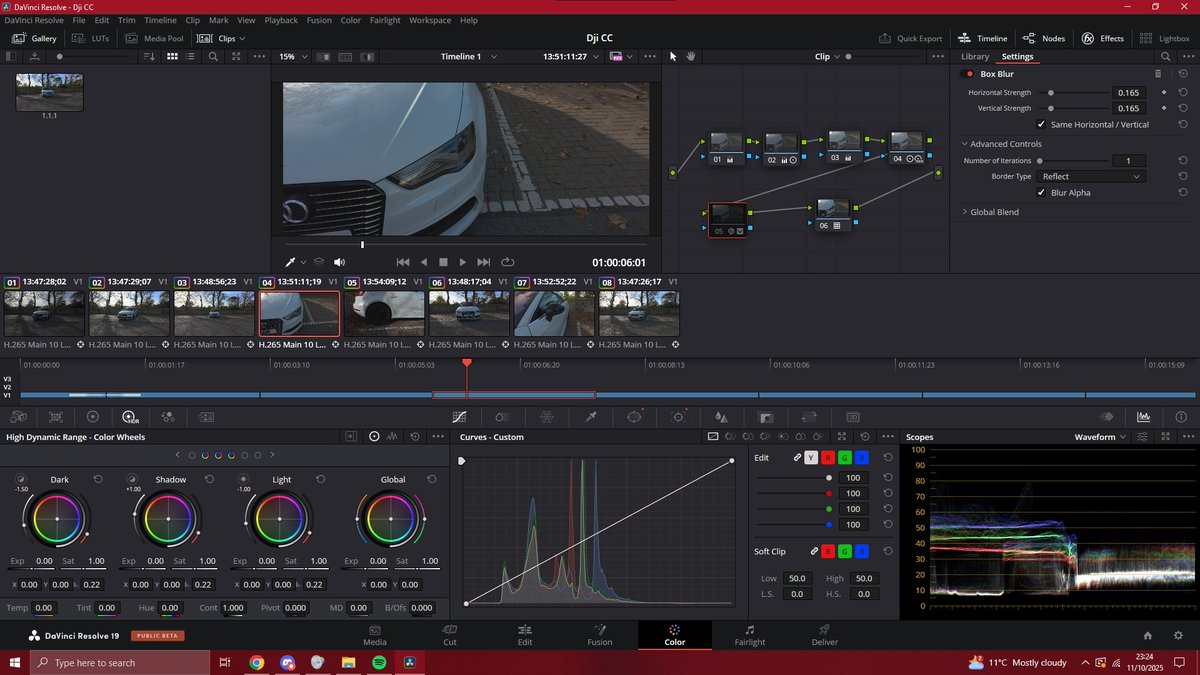Open the Key palette
Viewport: 1200px width, 675px height.
click(766, 416)
